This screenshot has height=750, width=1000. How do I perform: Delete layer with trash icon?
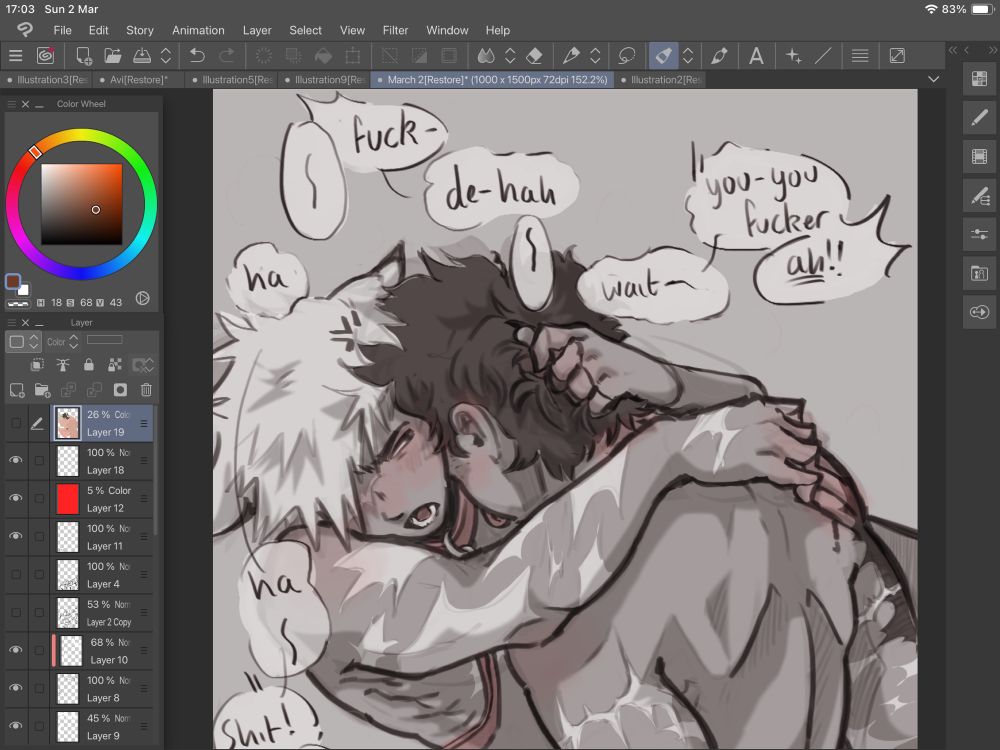click(146, 390)
